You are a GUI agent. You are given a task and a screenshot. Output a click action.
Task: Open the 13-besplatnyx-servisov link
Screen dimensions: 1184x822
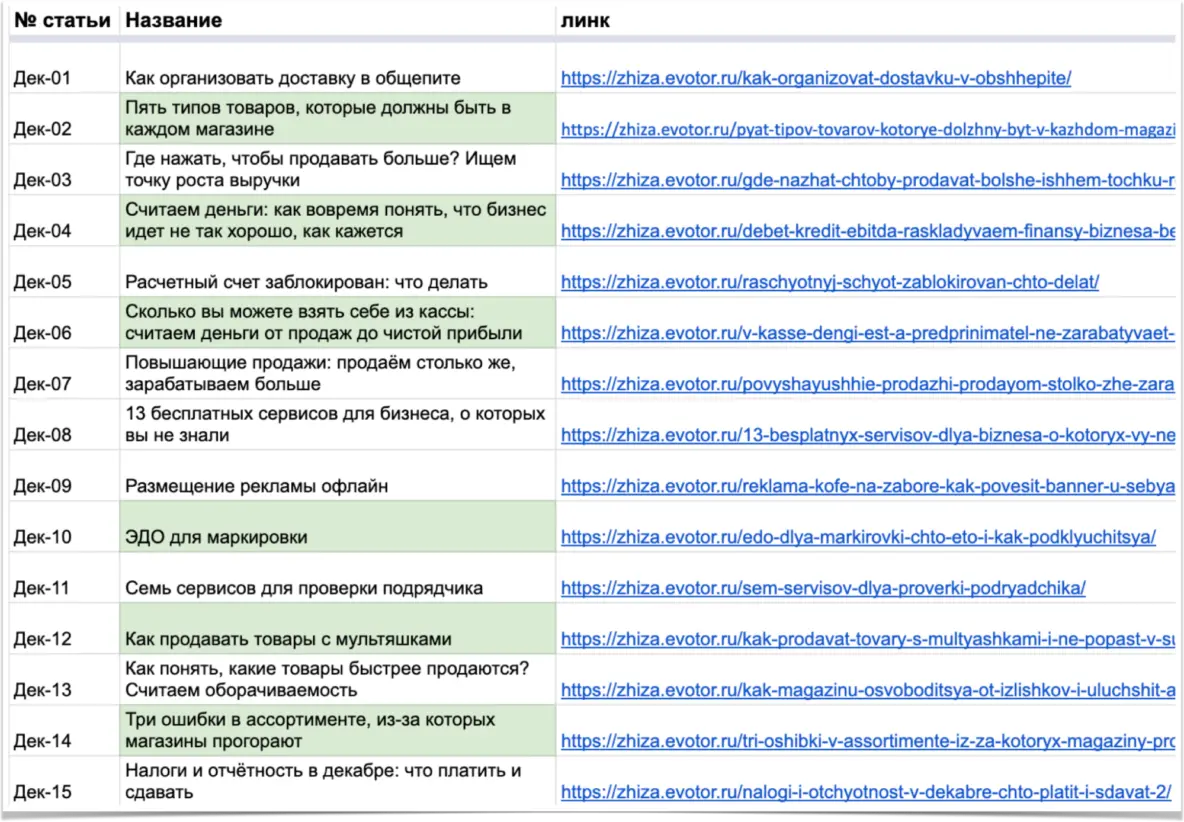coord(866,435)
